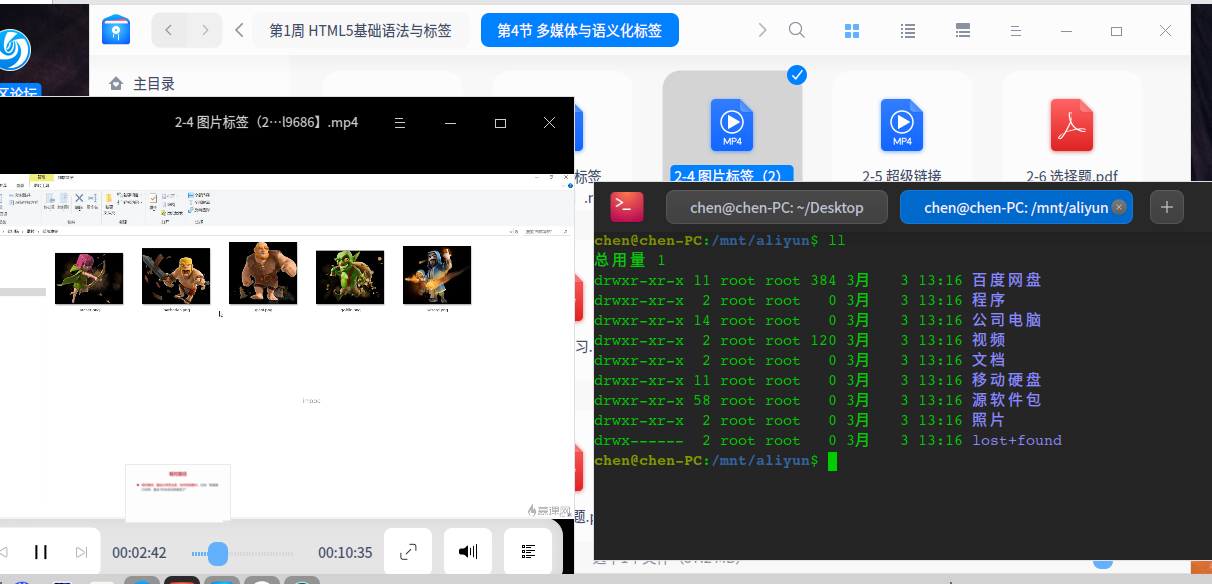This screenshot has width=1212, height=584.
Task: Pause the video with the pause button
Action: click(x=41, y=552)
